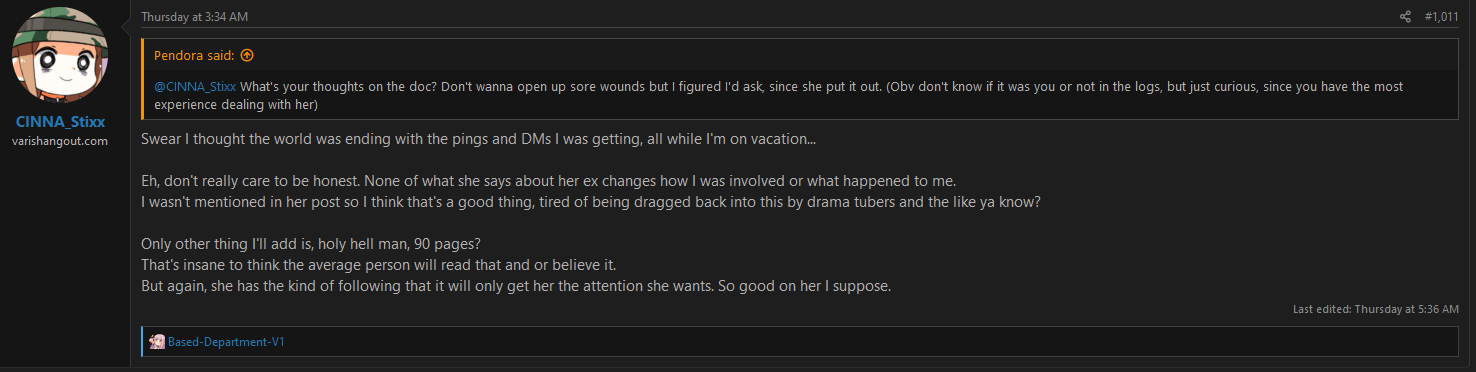Click the line starting "Swear I thought the world"

tap(478, 138)
